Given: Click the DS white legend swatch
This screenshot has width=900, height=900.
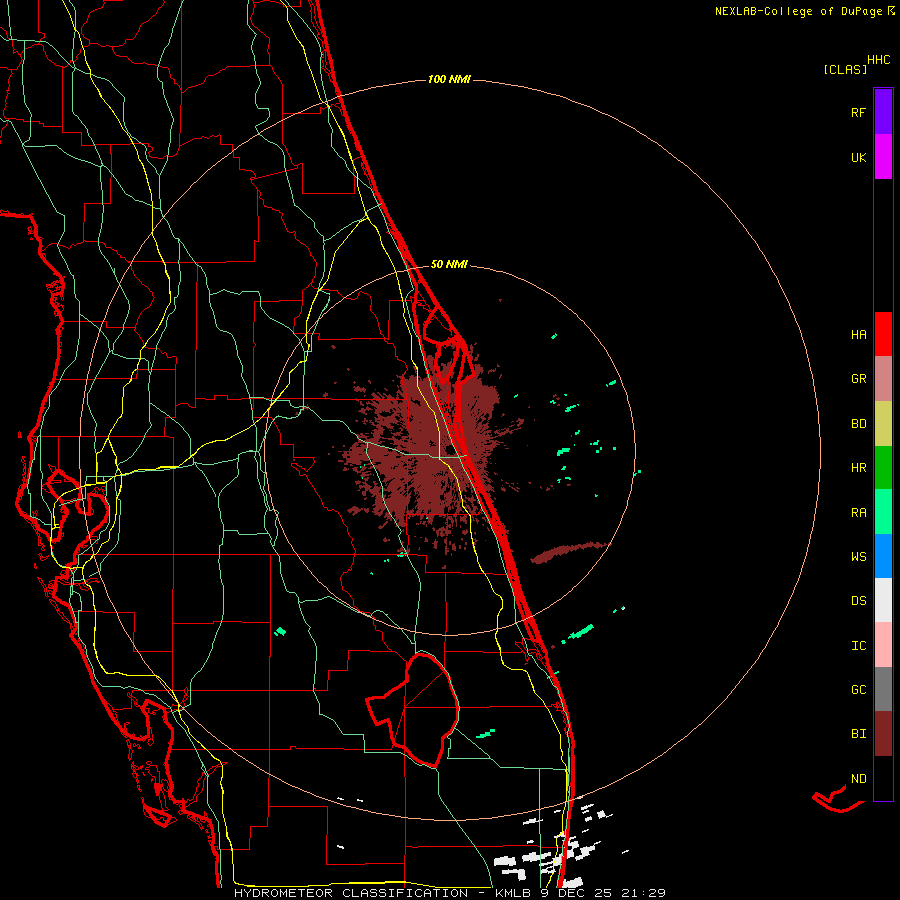Looking at the screenshot, I should [883, 600].
